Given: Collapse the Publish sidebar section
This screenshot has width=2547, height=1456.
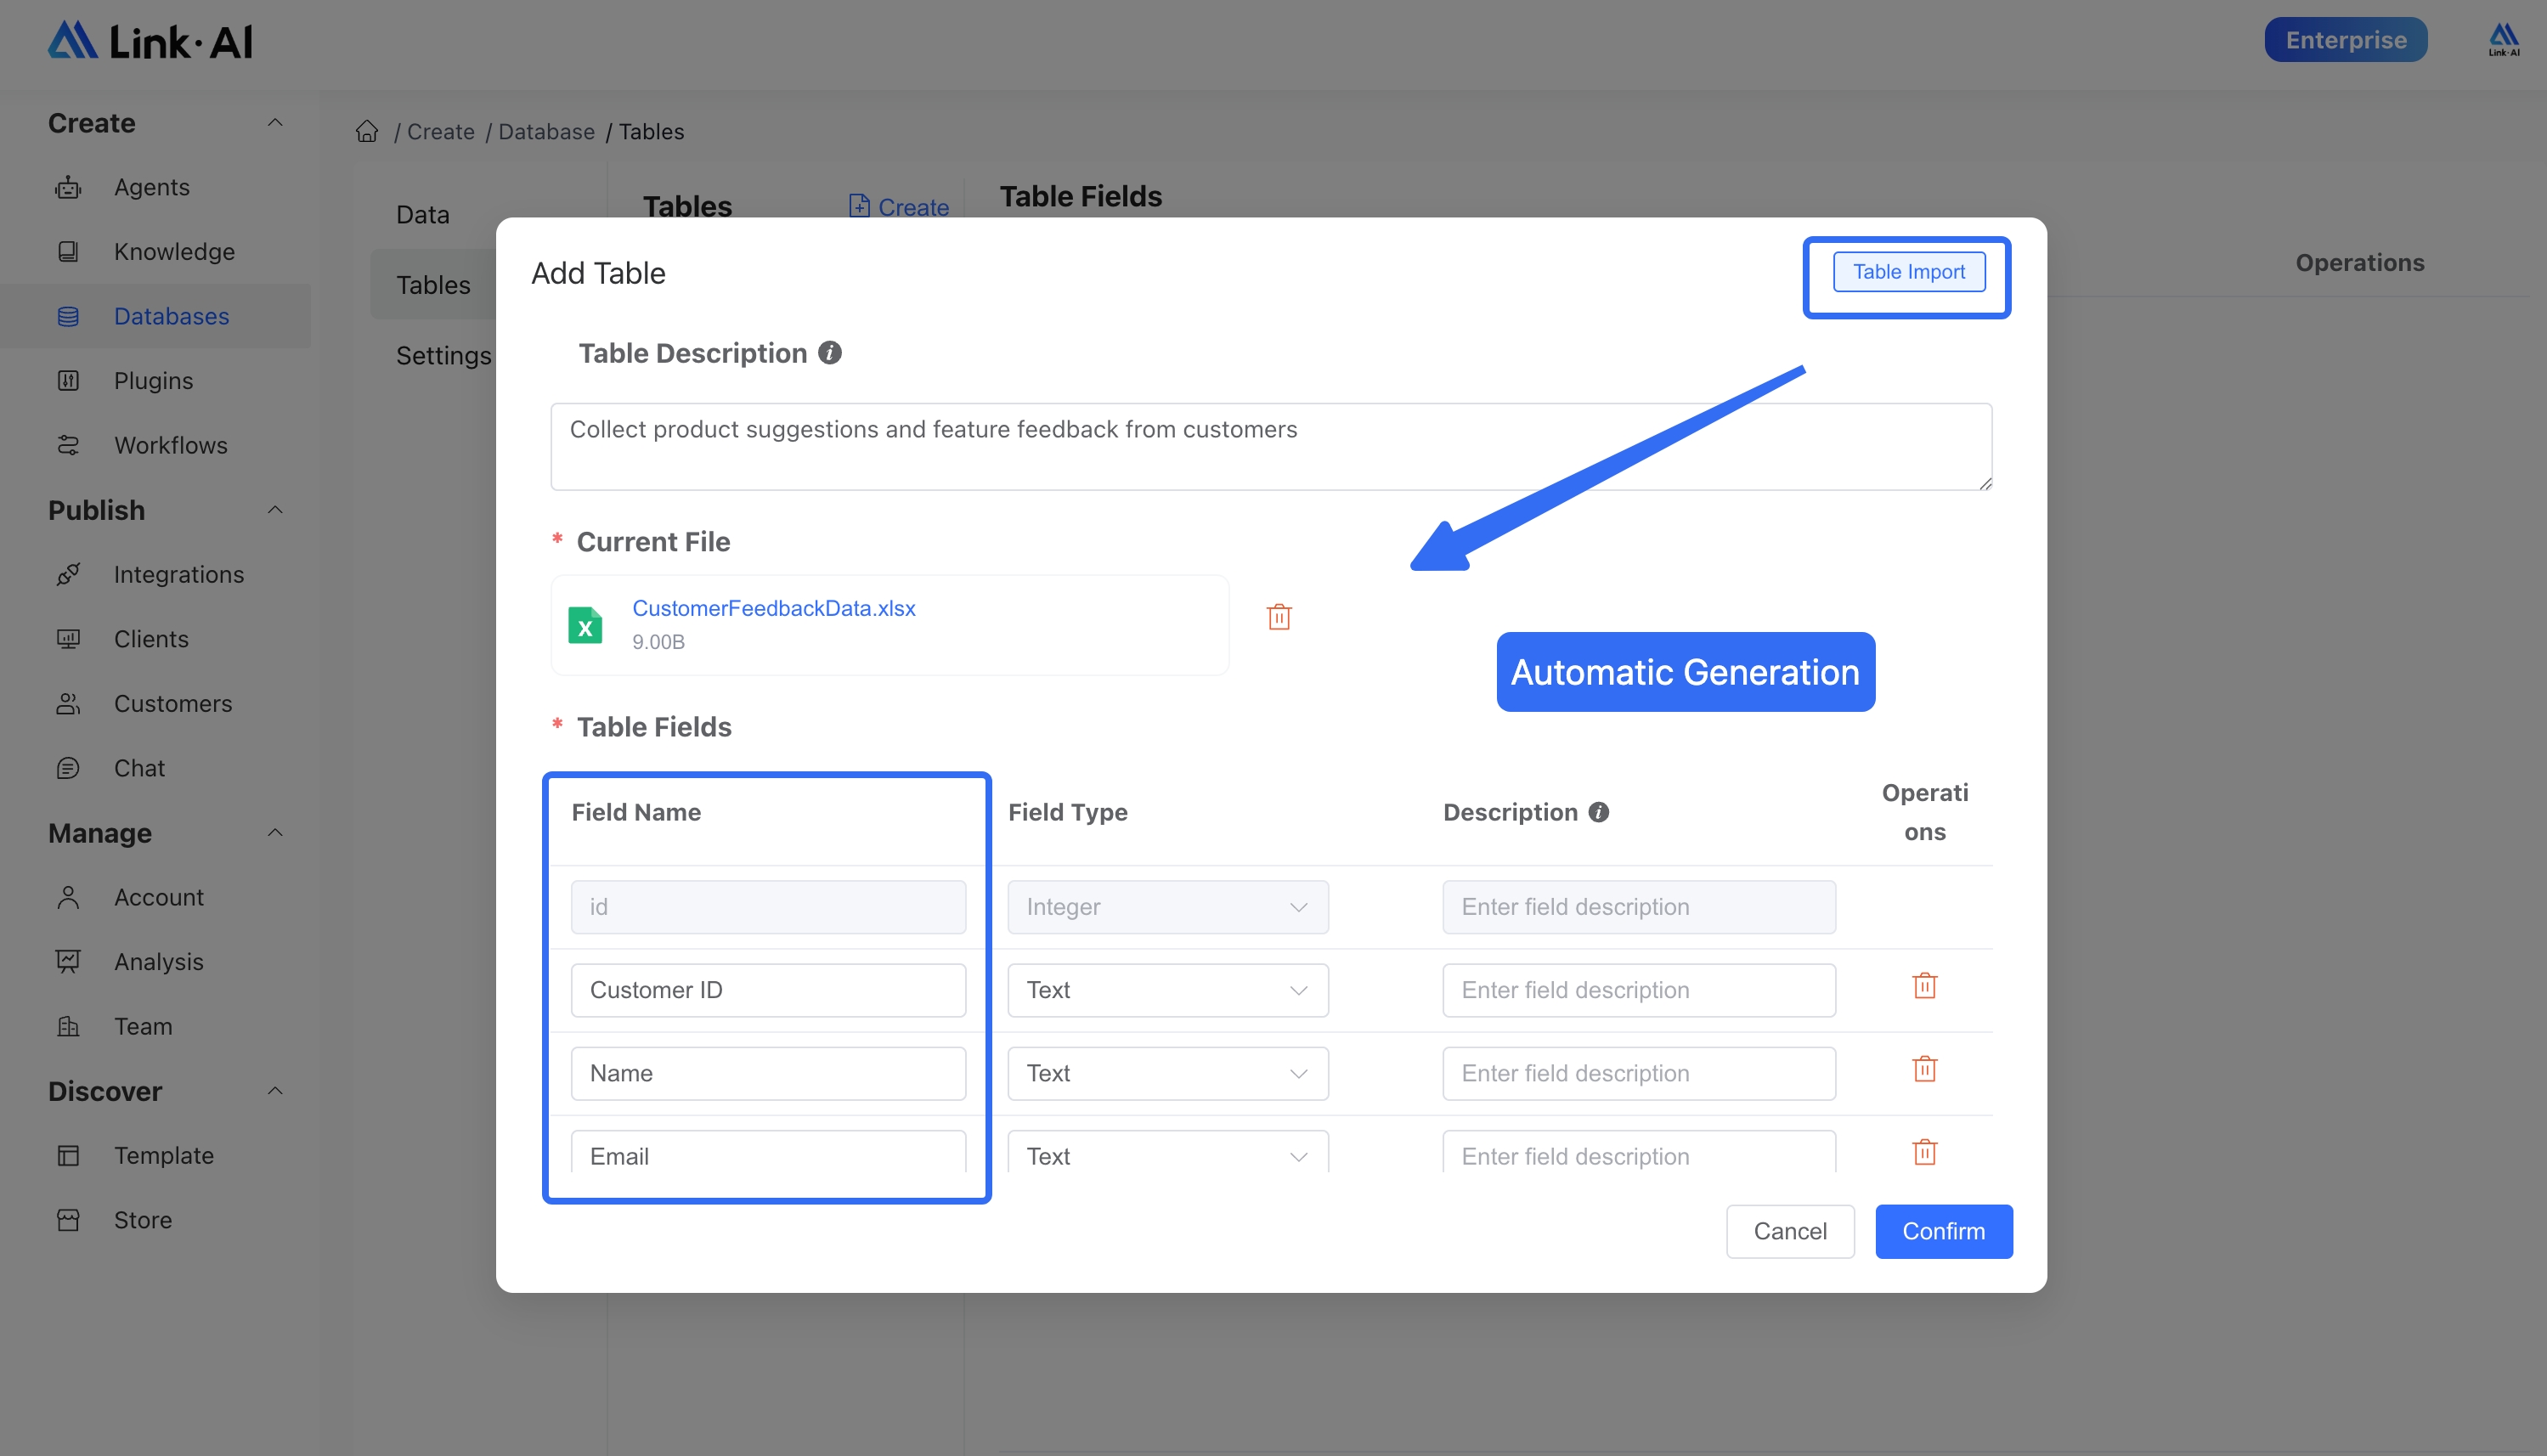Looking at the screenshot, I should click(275, 510).
